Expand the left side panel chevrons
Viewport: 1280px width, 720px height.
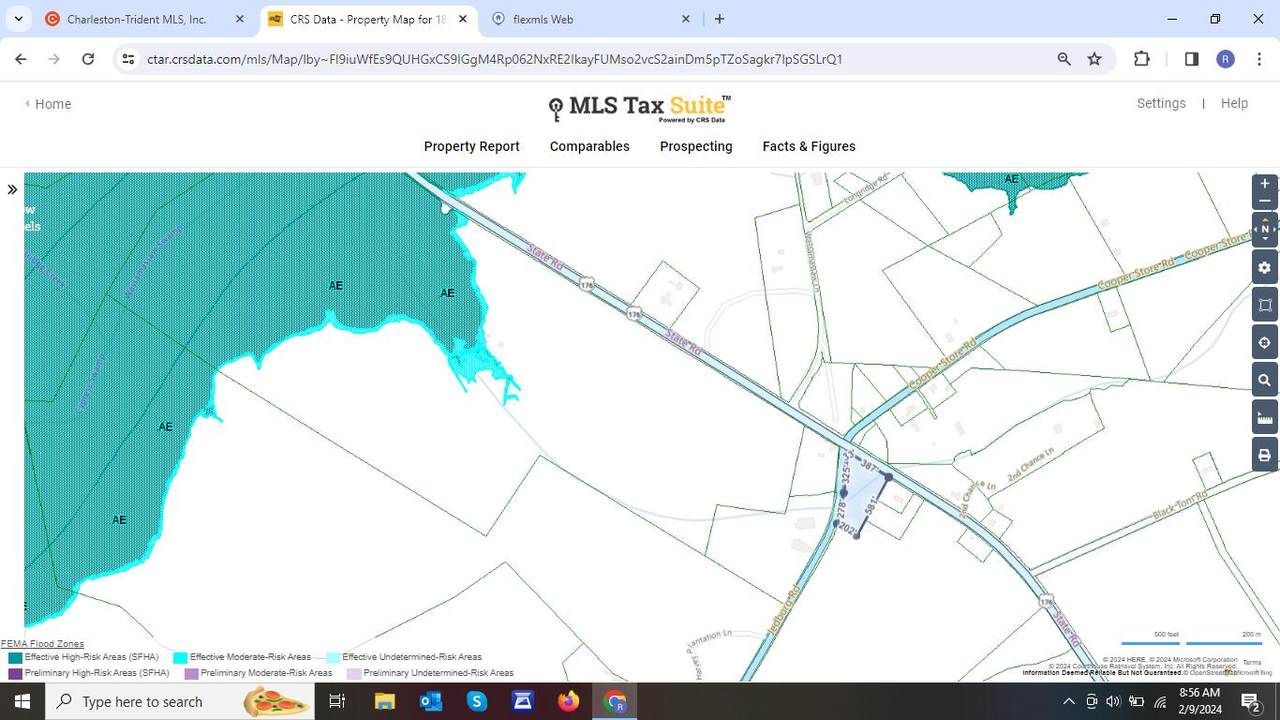pyautogui.click(x=12, y=189)
